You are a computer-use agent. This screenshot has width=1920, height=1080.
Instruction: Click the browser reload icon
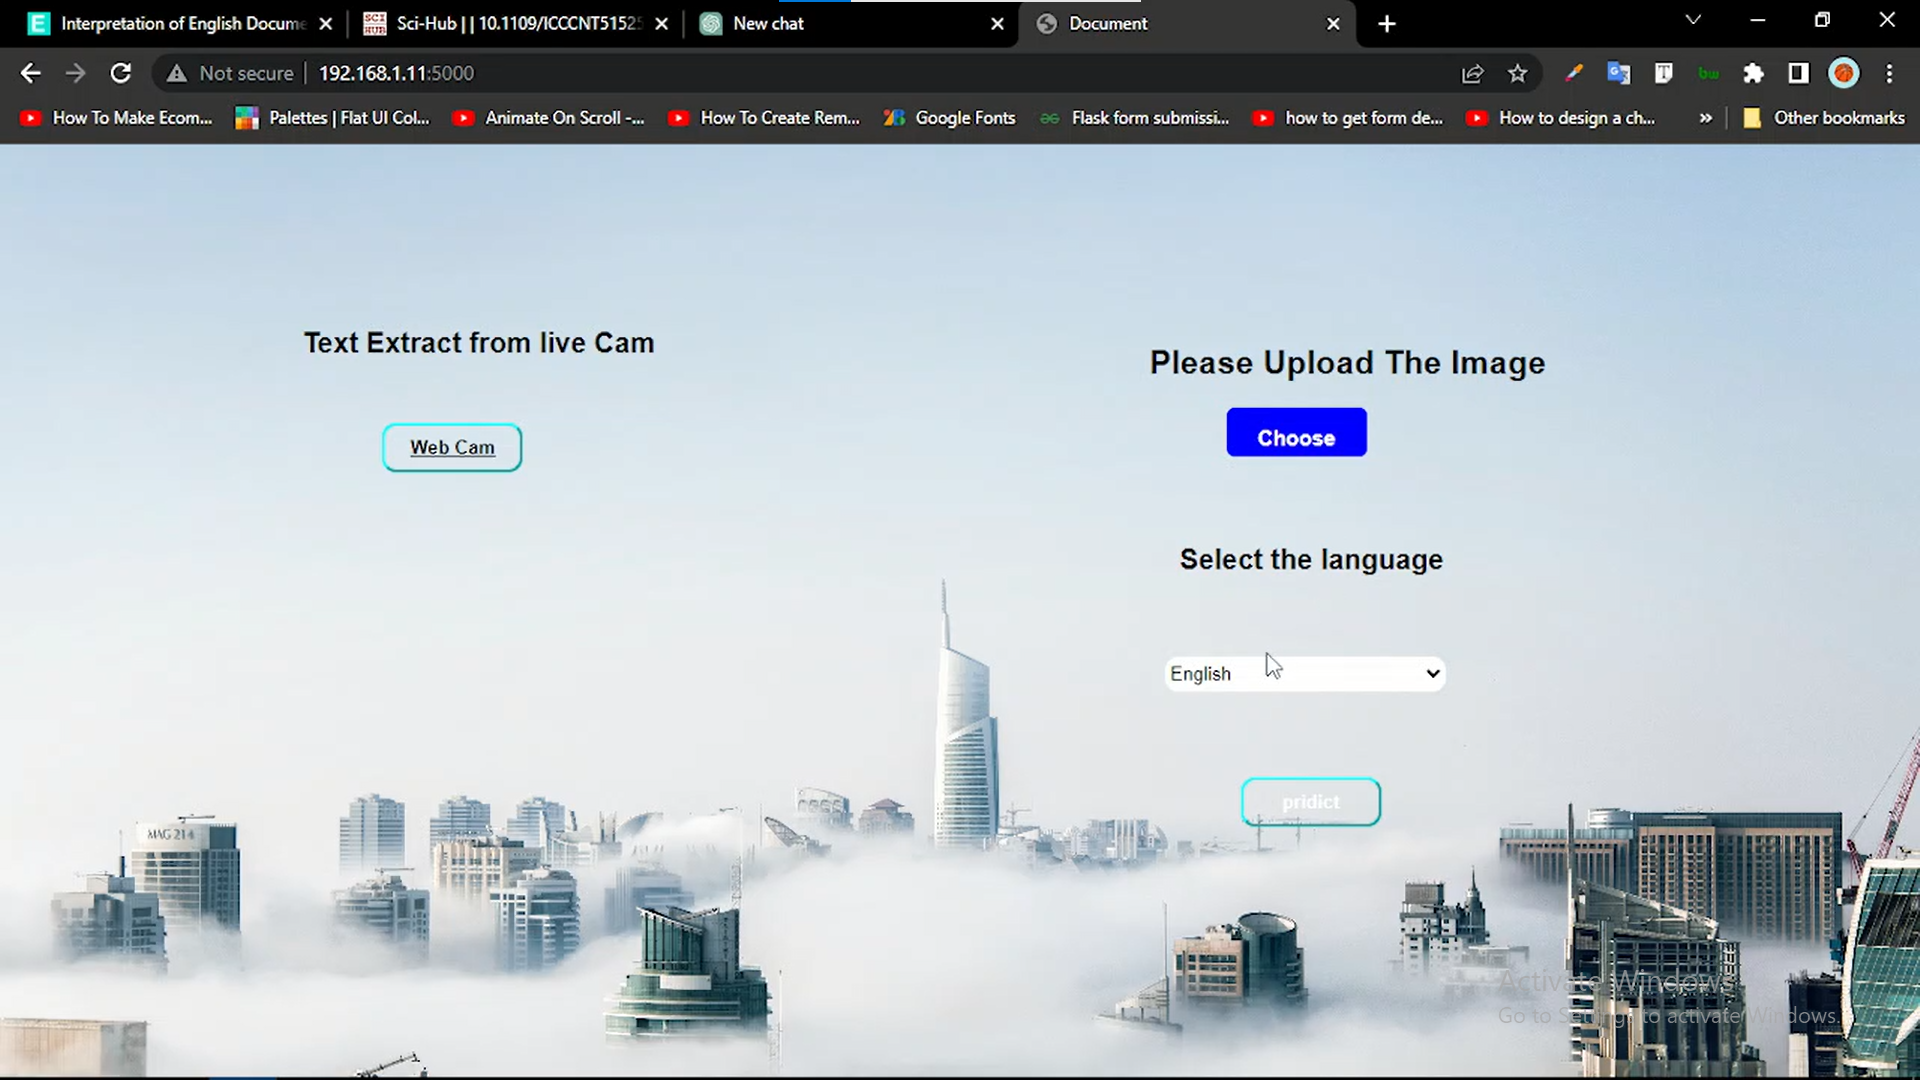[120, 73]
